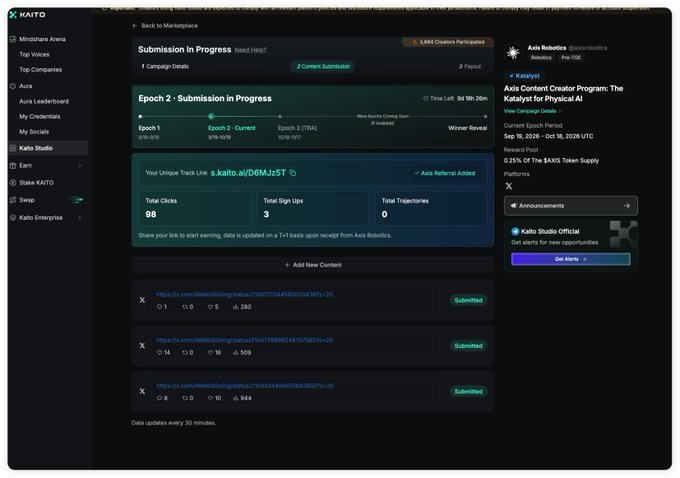Viewport: 680px width, 478px height.
Task: Click the Robotics tag
Action: [541, 58]
